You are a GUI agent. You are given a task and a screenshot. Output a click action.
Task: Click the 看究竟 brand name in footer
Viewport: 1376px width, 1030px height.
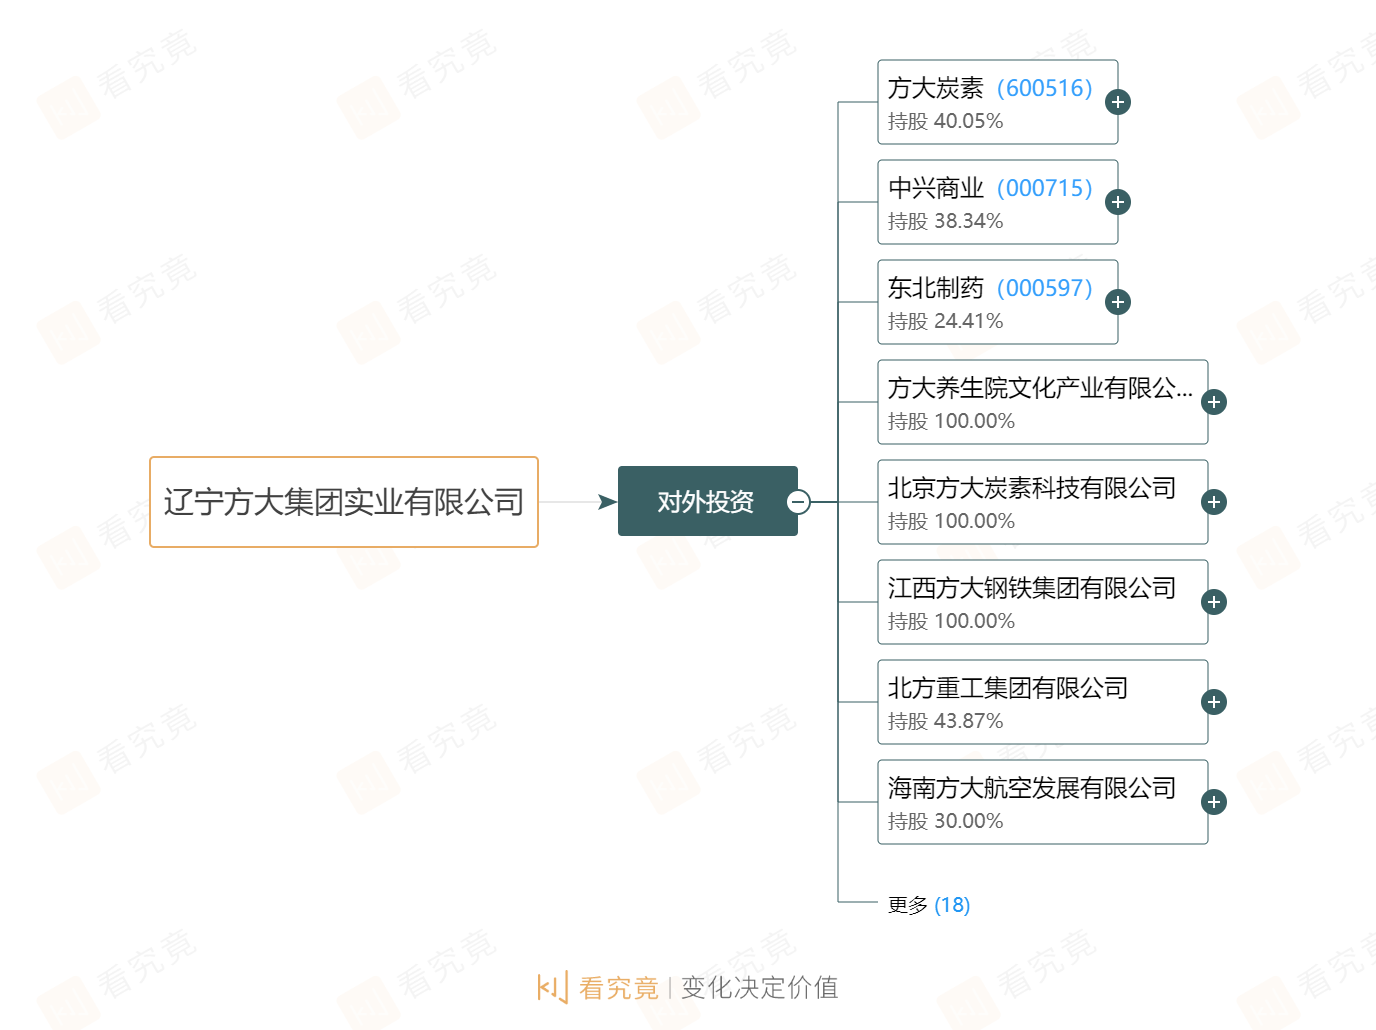(618, 988)
